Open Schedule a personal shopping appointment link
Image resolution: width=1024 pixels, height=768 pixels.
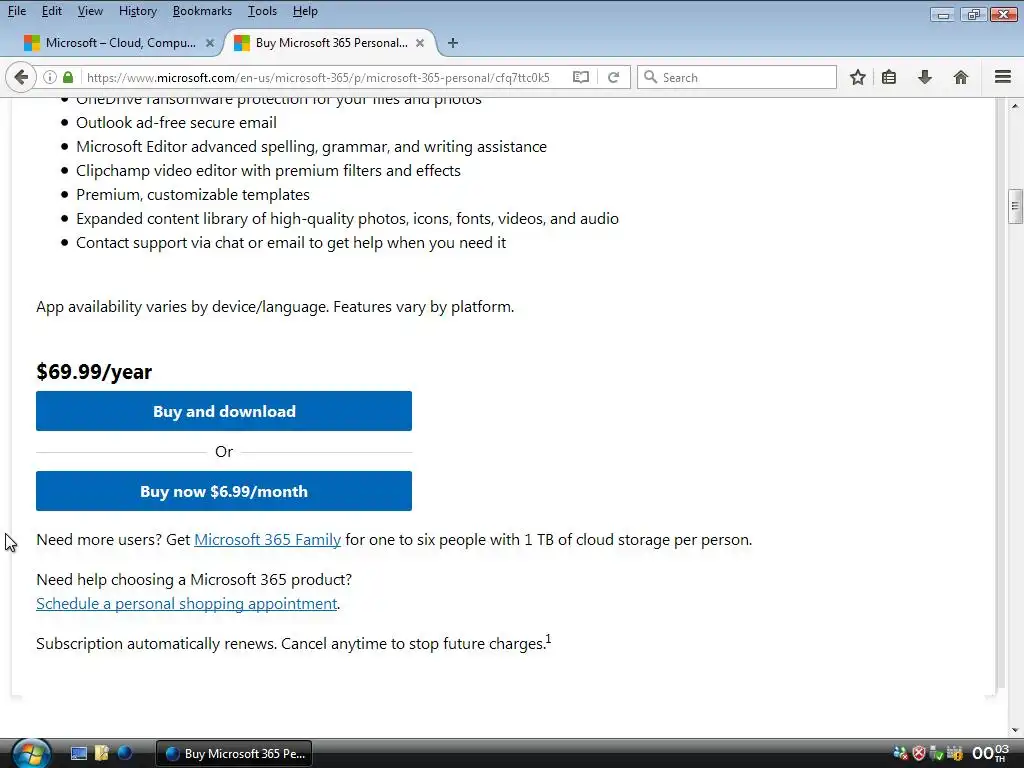click(x=187, y=603)
